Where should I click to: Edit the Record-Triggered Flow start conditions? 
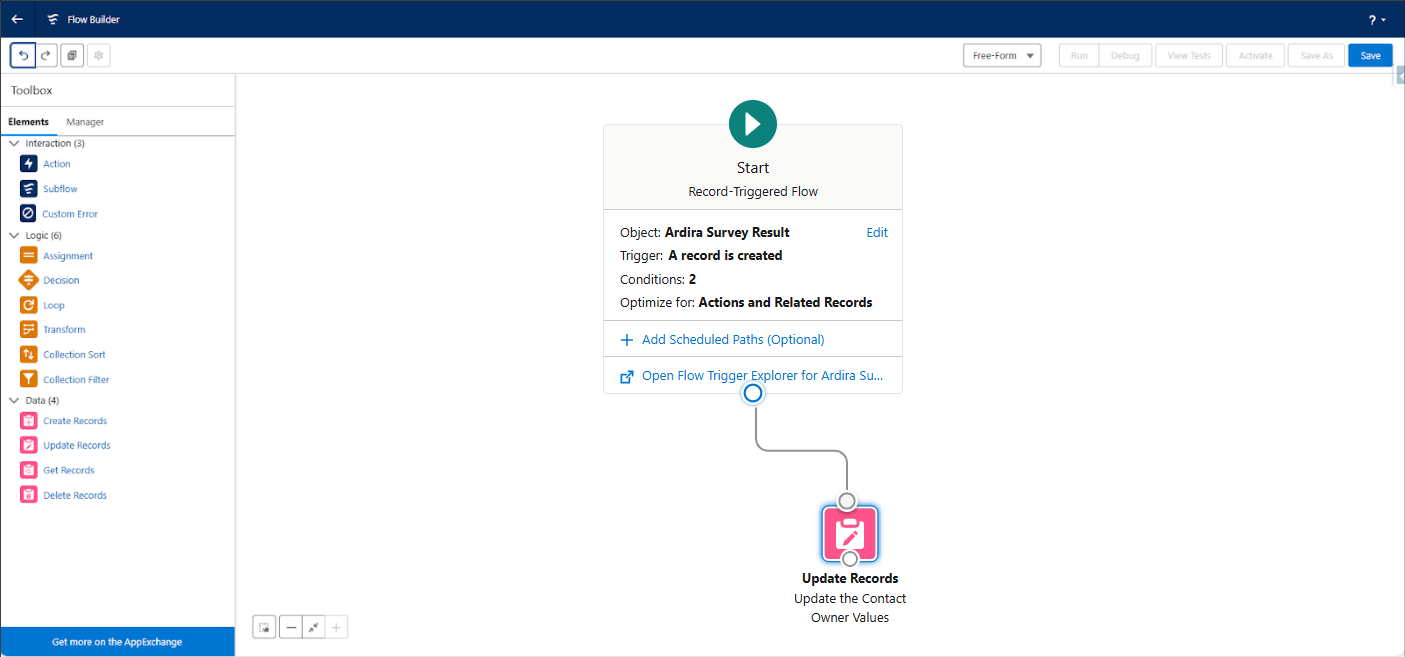click(x=877, y=232)
